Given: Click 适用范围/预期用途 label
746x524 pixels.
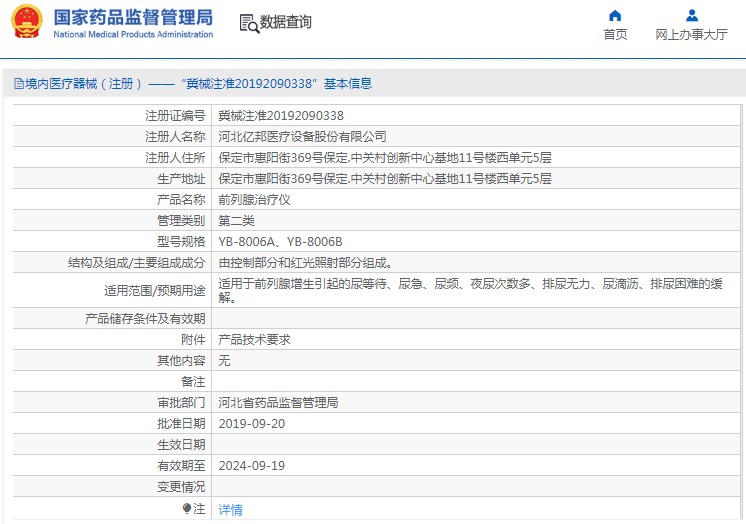Looking at the screenshot, I should tap(155, 290).
